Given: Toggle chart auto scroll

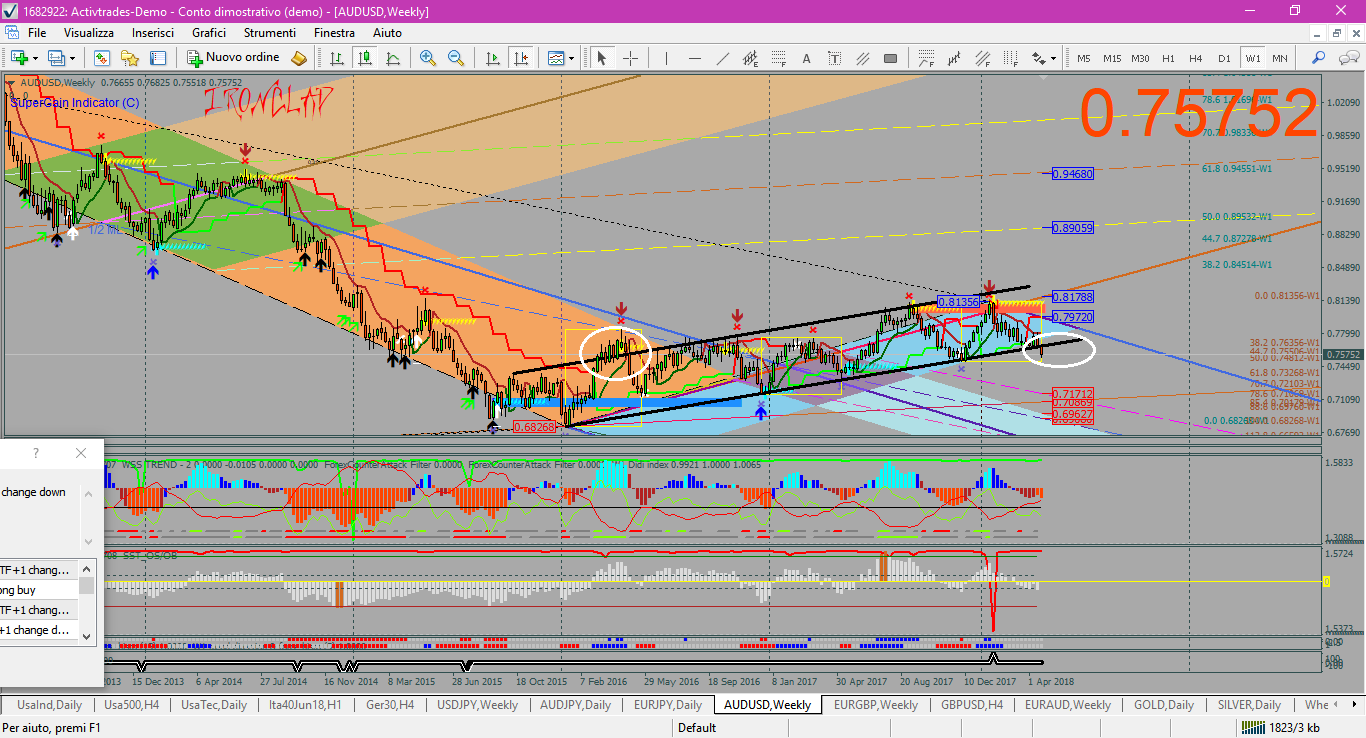Looking at the screenshot, I should tap(492, 58).
